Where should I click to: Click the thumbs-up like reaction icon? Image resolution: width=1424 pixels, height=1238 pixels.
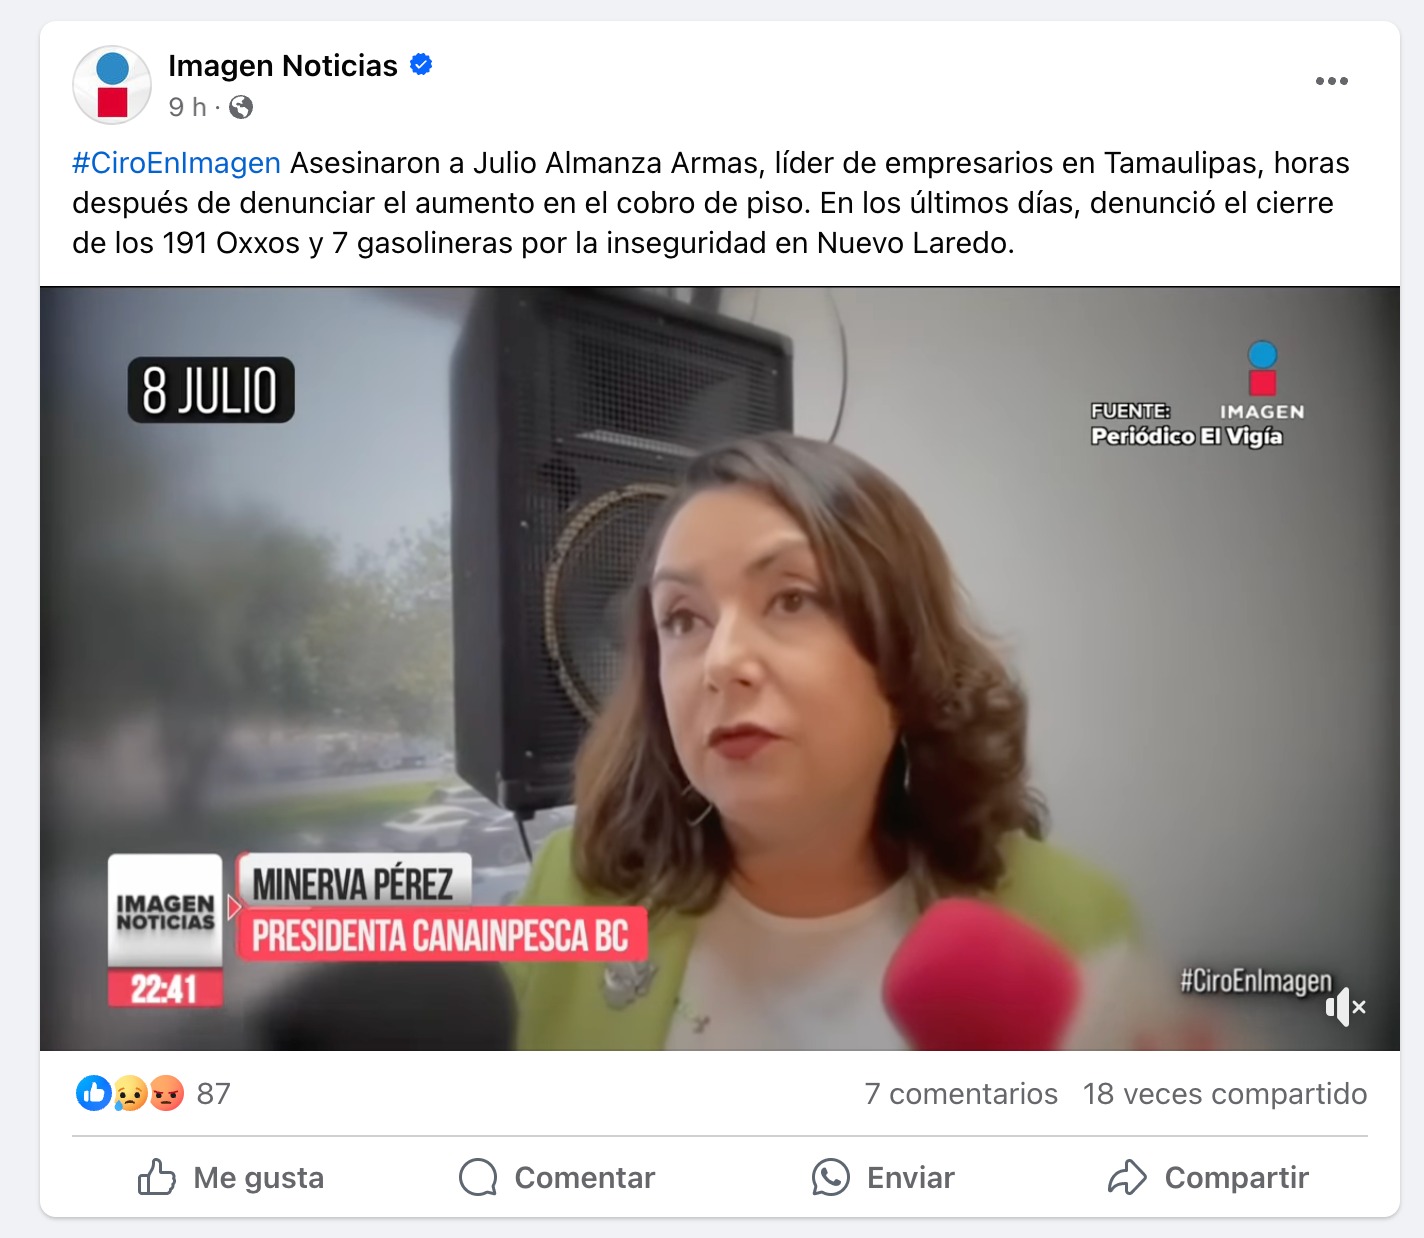coord(93,1093)
